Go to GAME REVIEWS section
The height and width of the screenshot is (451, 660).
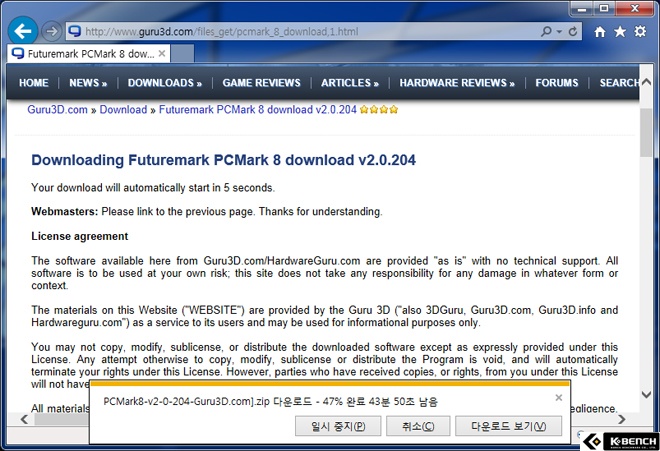coord(261,83)
